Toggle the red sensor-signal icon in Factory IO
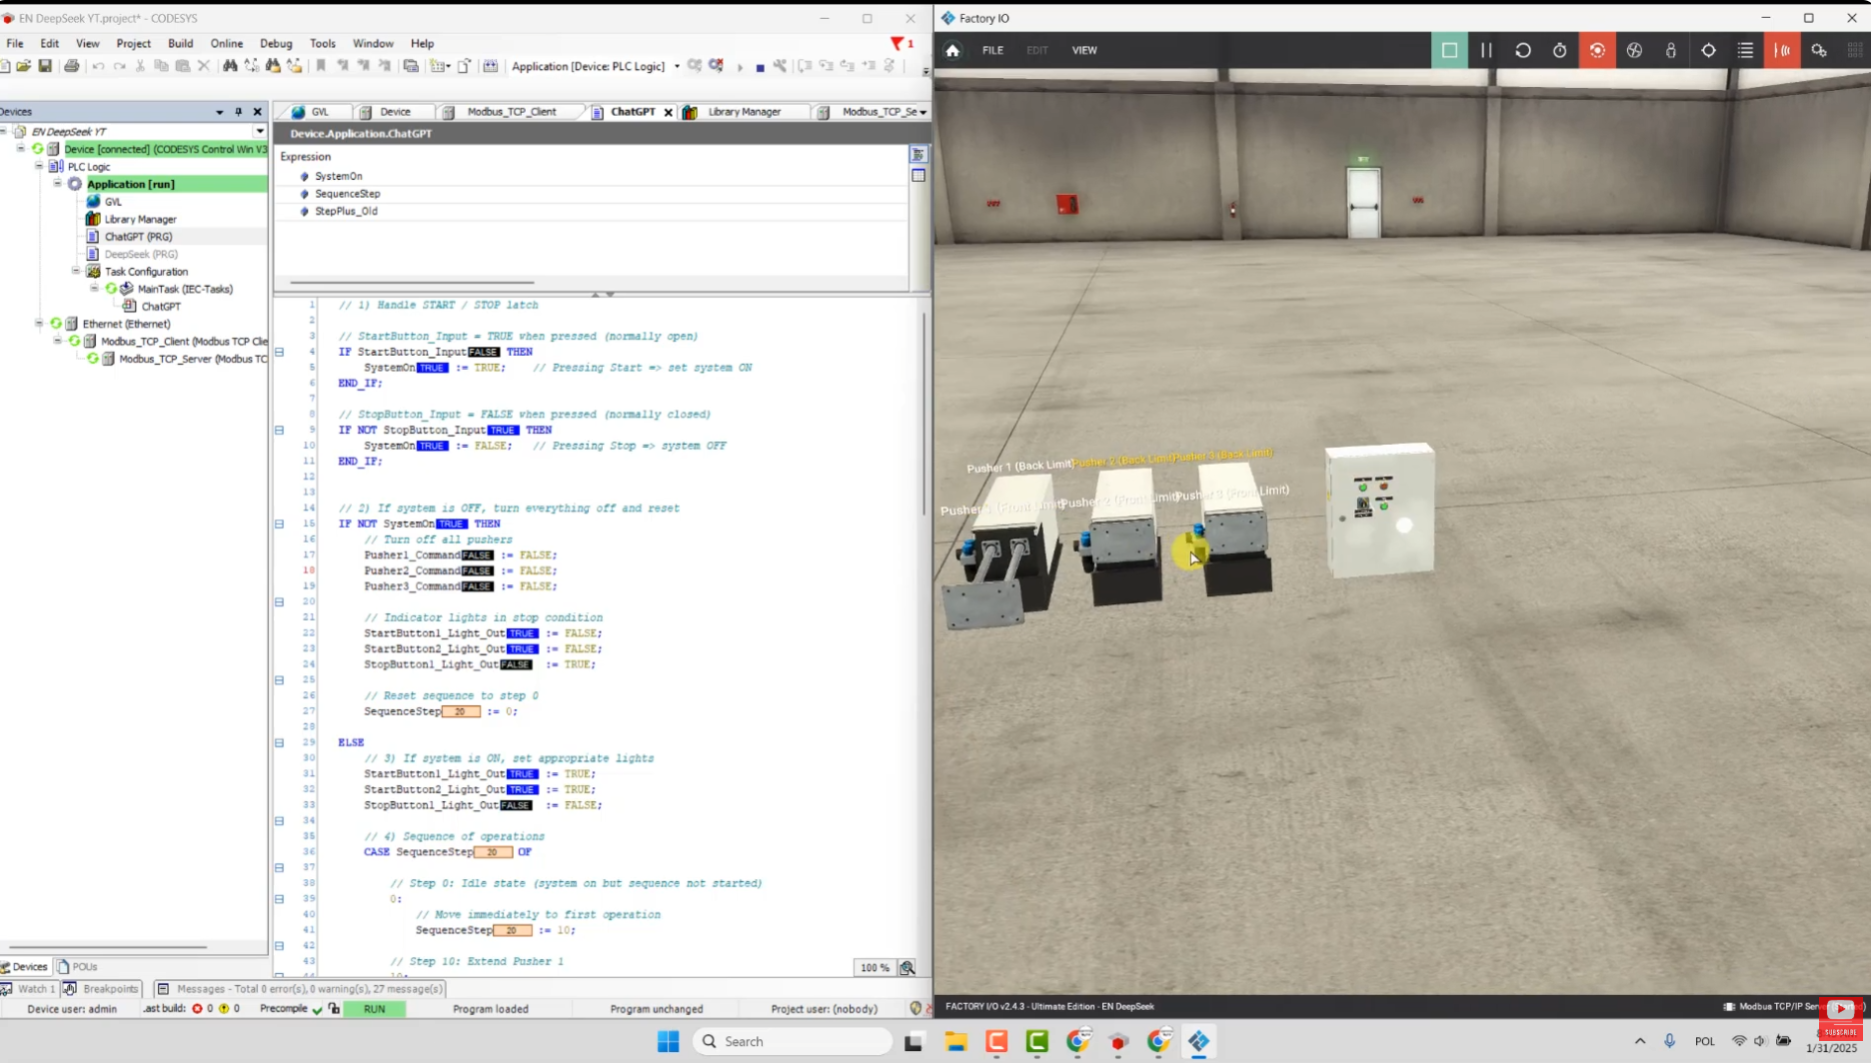This screenshot has height=1063, width=1871. pos(1782,50)
